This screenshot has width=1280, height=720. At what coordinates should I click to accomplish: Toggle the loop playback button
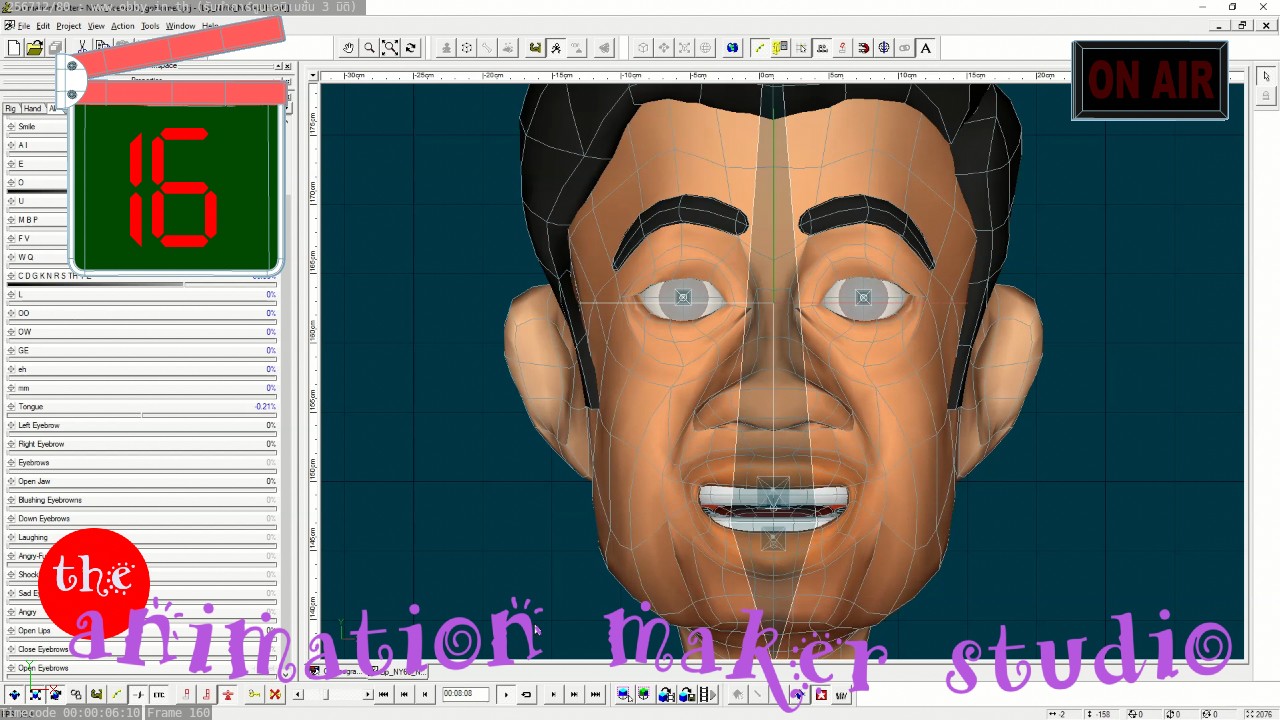tap(526, 694)
